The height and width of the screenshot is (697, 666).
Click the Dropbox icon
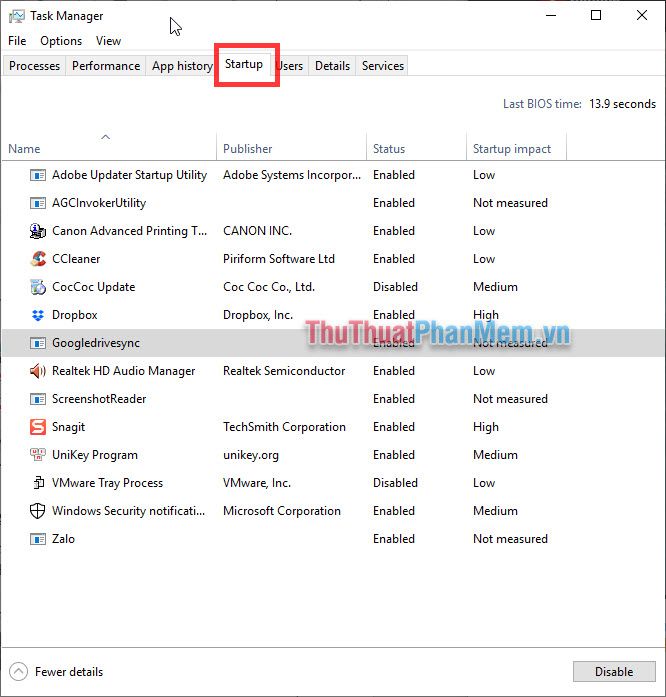pos(38,315)
